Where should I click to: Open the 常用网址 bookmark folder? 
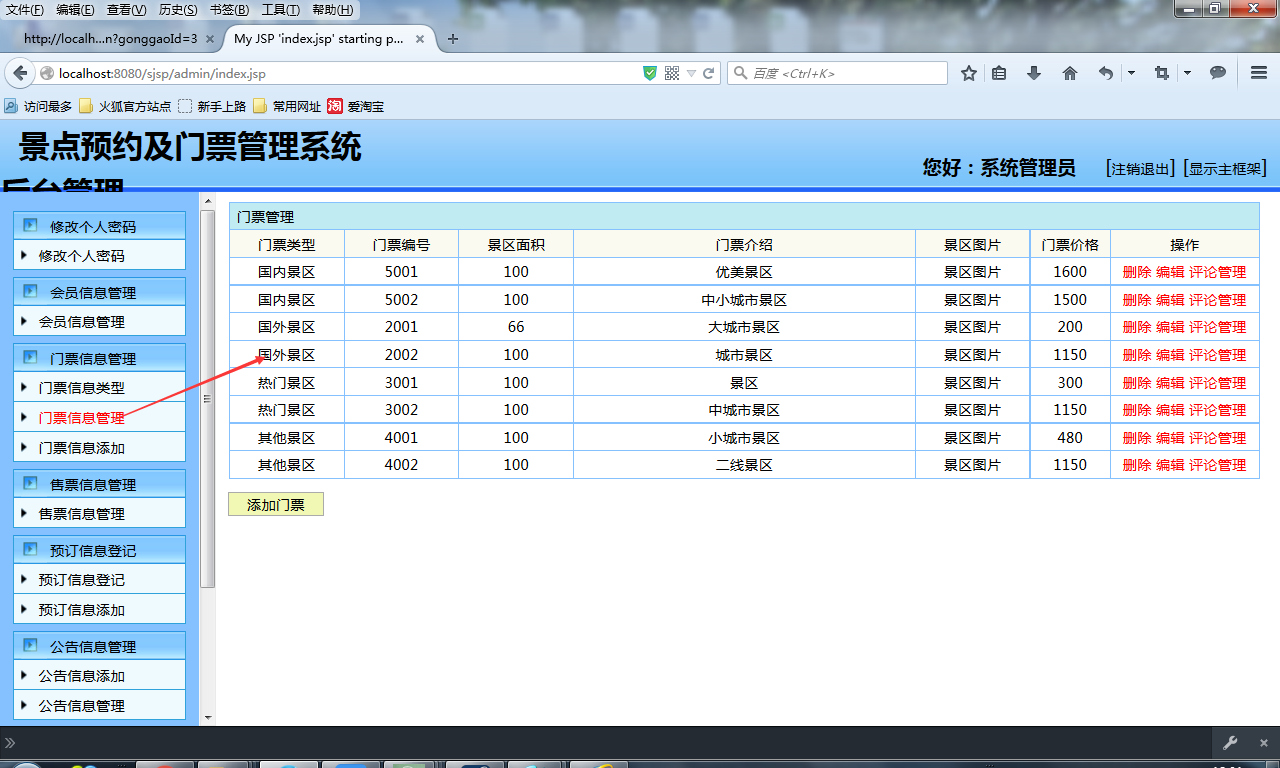287,106
